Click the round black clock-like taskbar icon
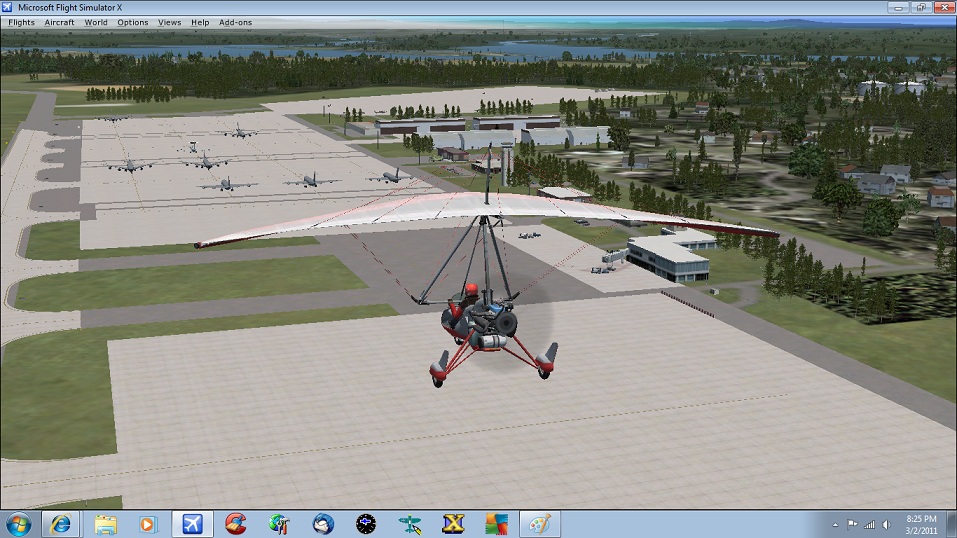This screenshot has height=538, width=957. (x=366, y=524)
